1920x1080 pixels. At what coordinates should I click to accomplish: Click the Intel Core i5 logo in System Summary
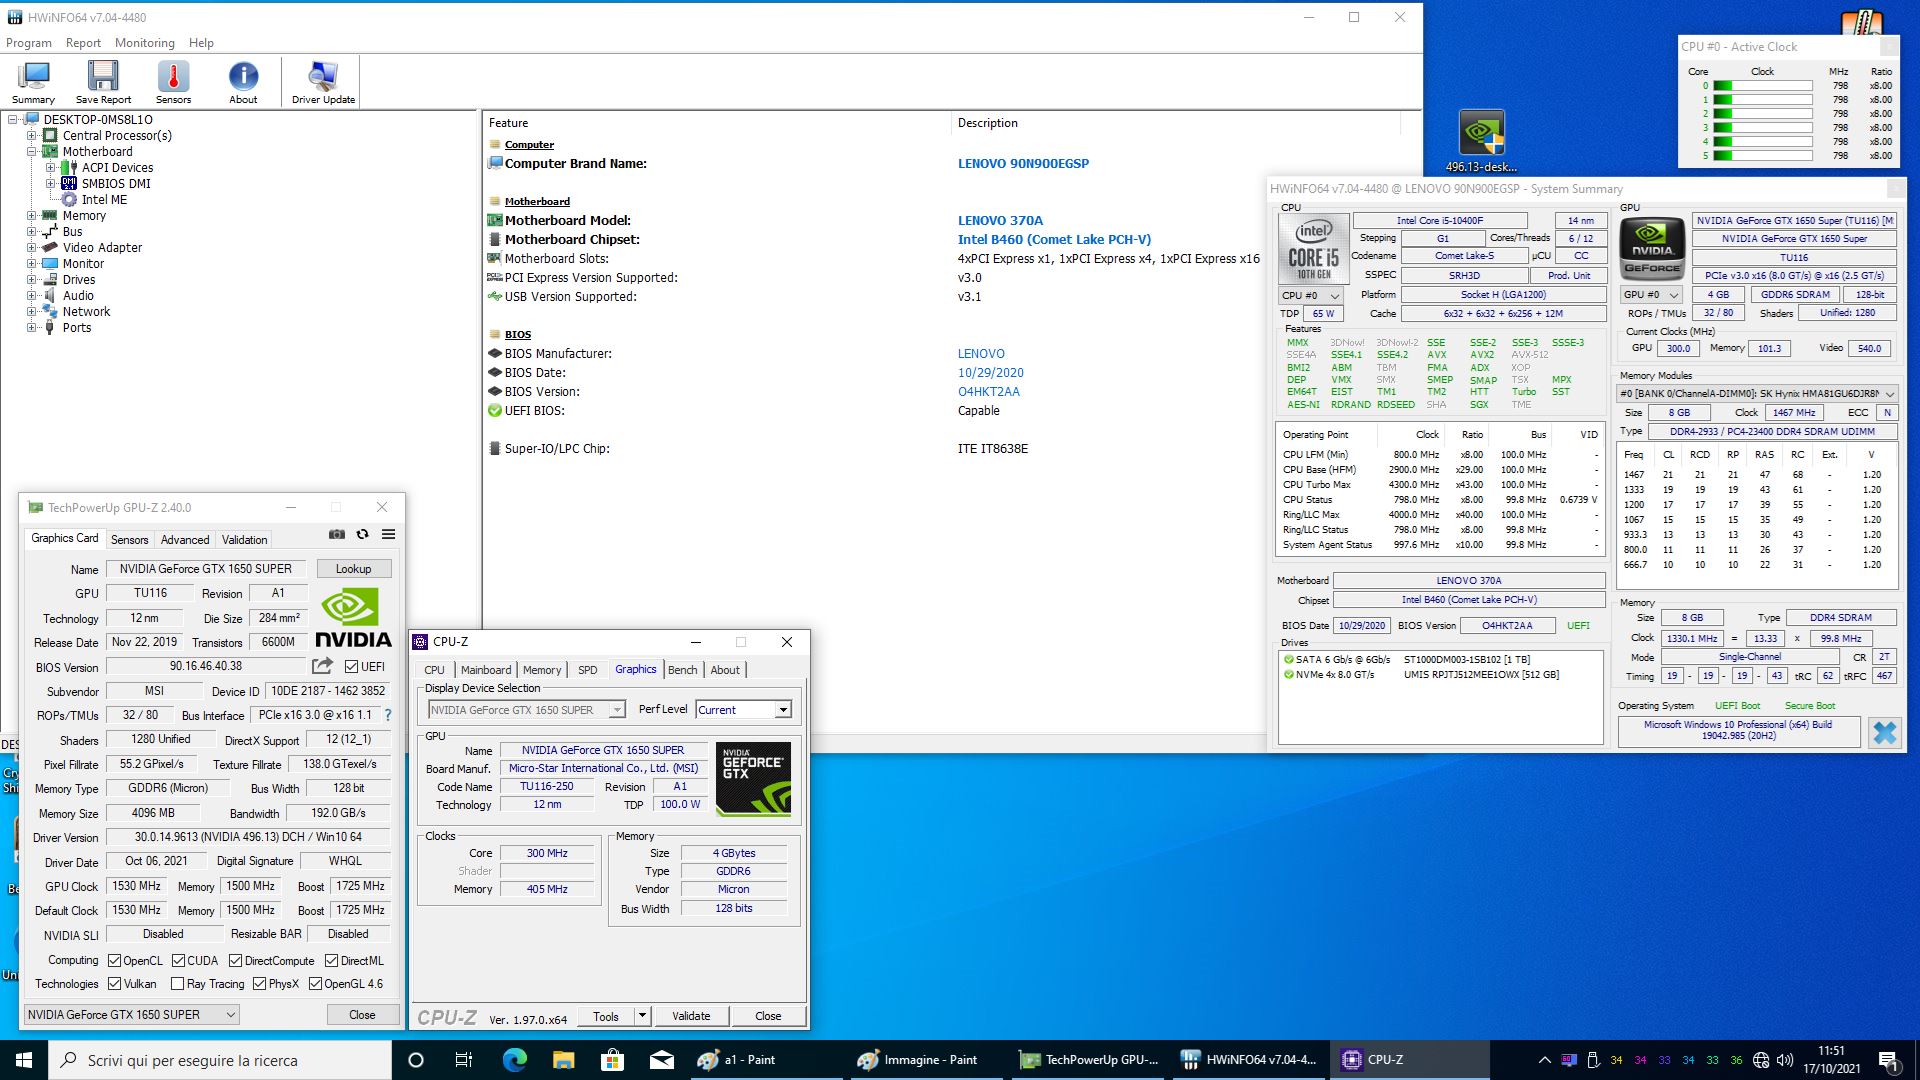click(x=1313, y=249)
